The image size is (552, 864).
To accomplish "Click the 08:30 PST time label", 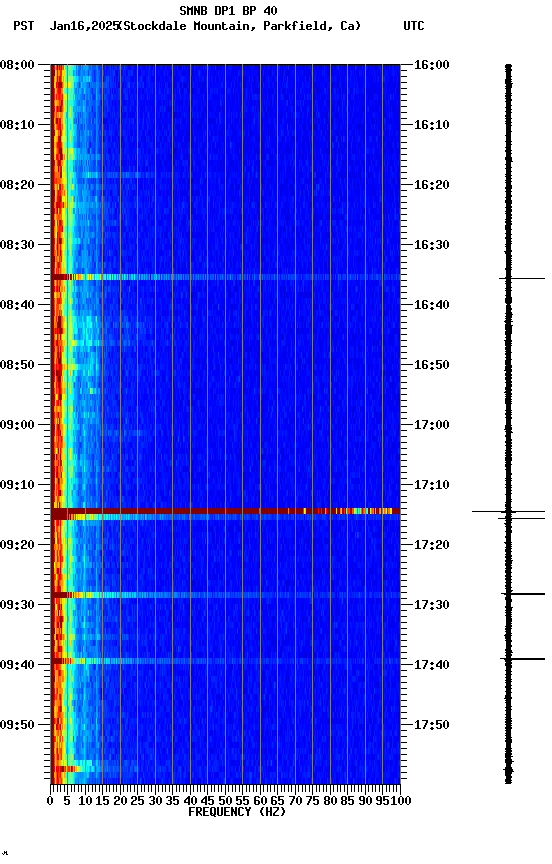I will [x=17, y=245].
